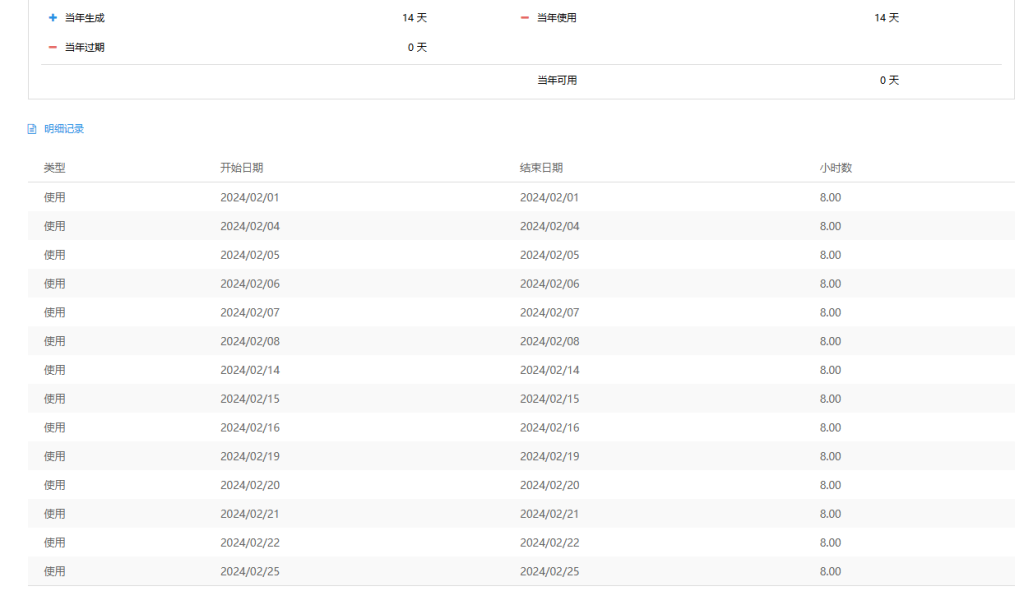
Task: Click the plus icon beside 当年生成
Action: pos(53,18)
